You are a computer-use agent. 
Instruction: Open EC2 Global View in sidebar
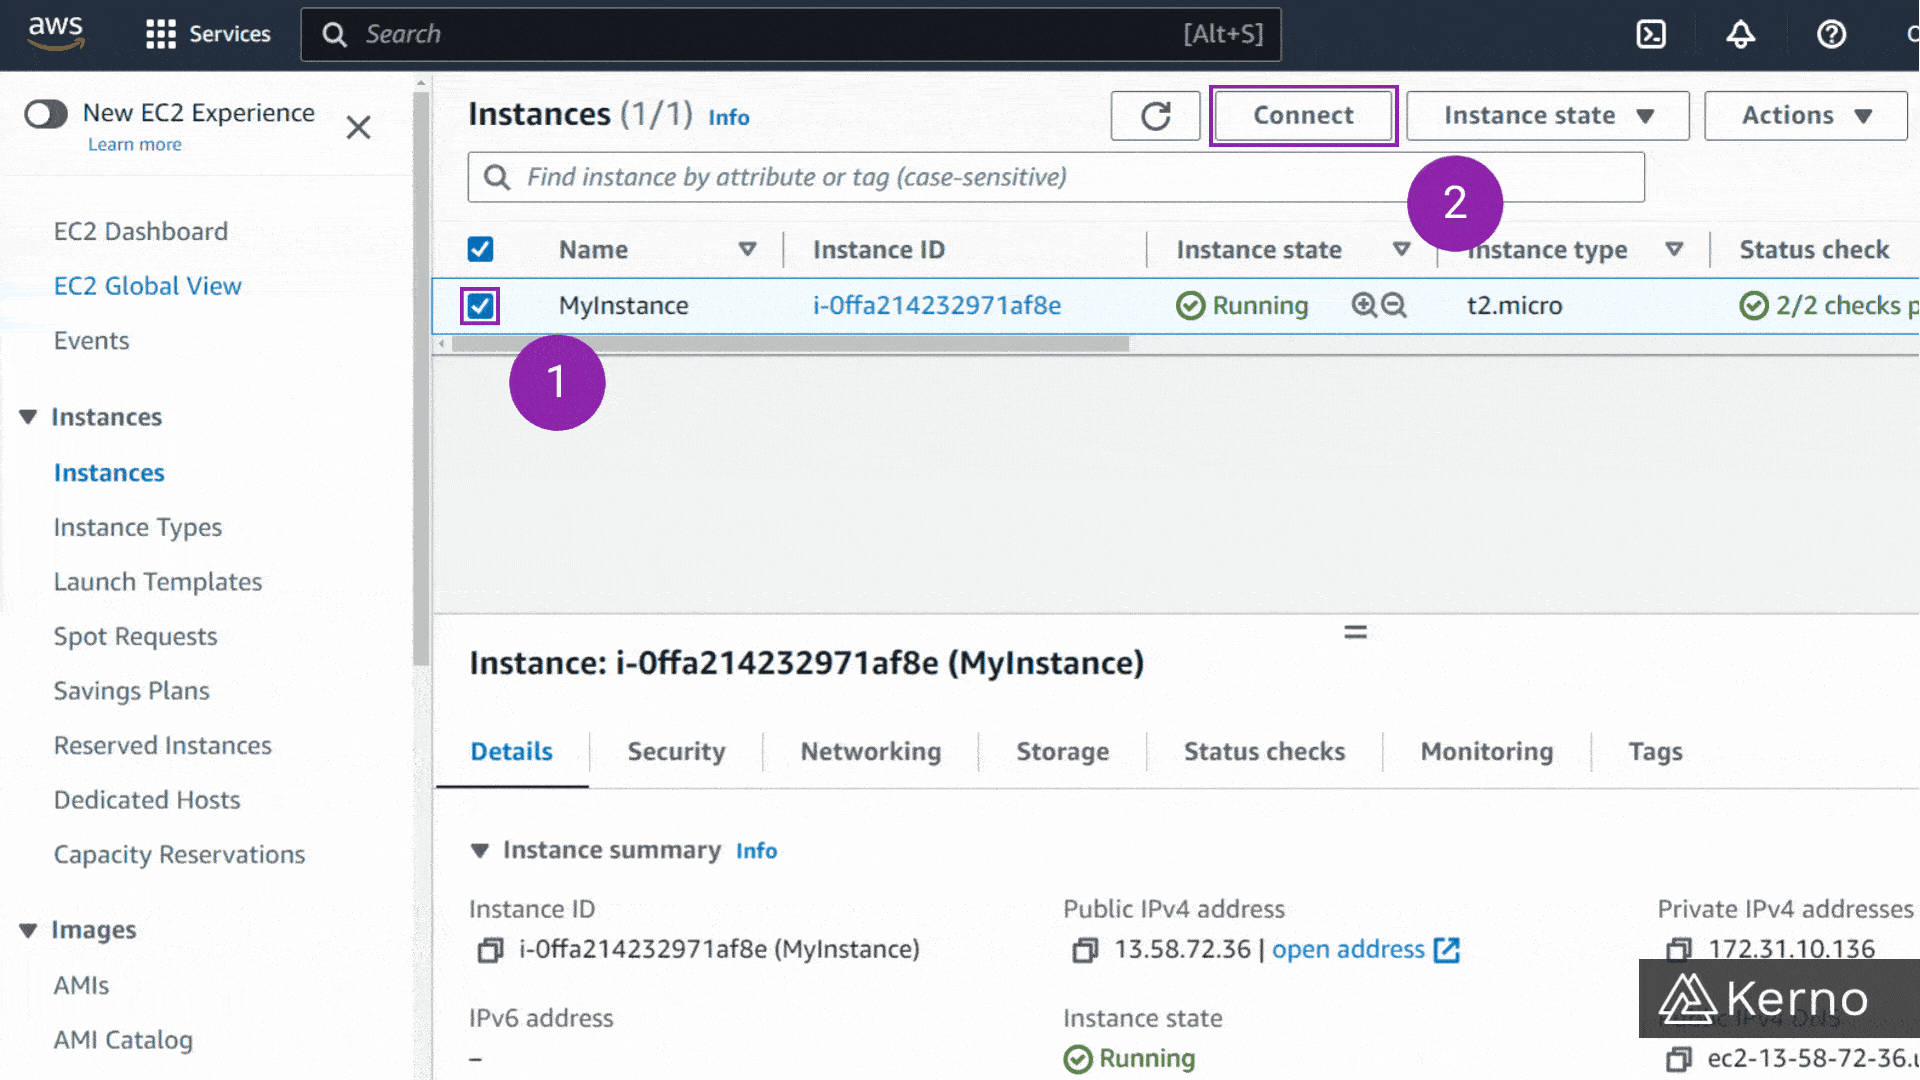[x=148, y=287]
